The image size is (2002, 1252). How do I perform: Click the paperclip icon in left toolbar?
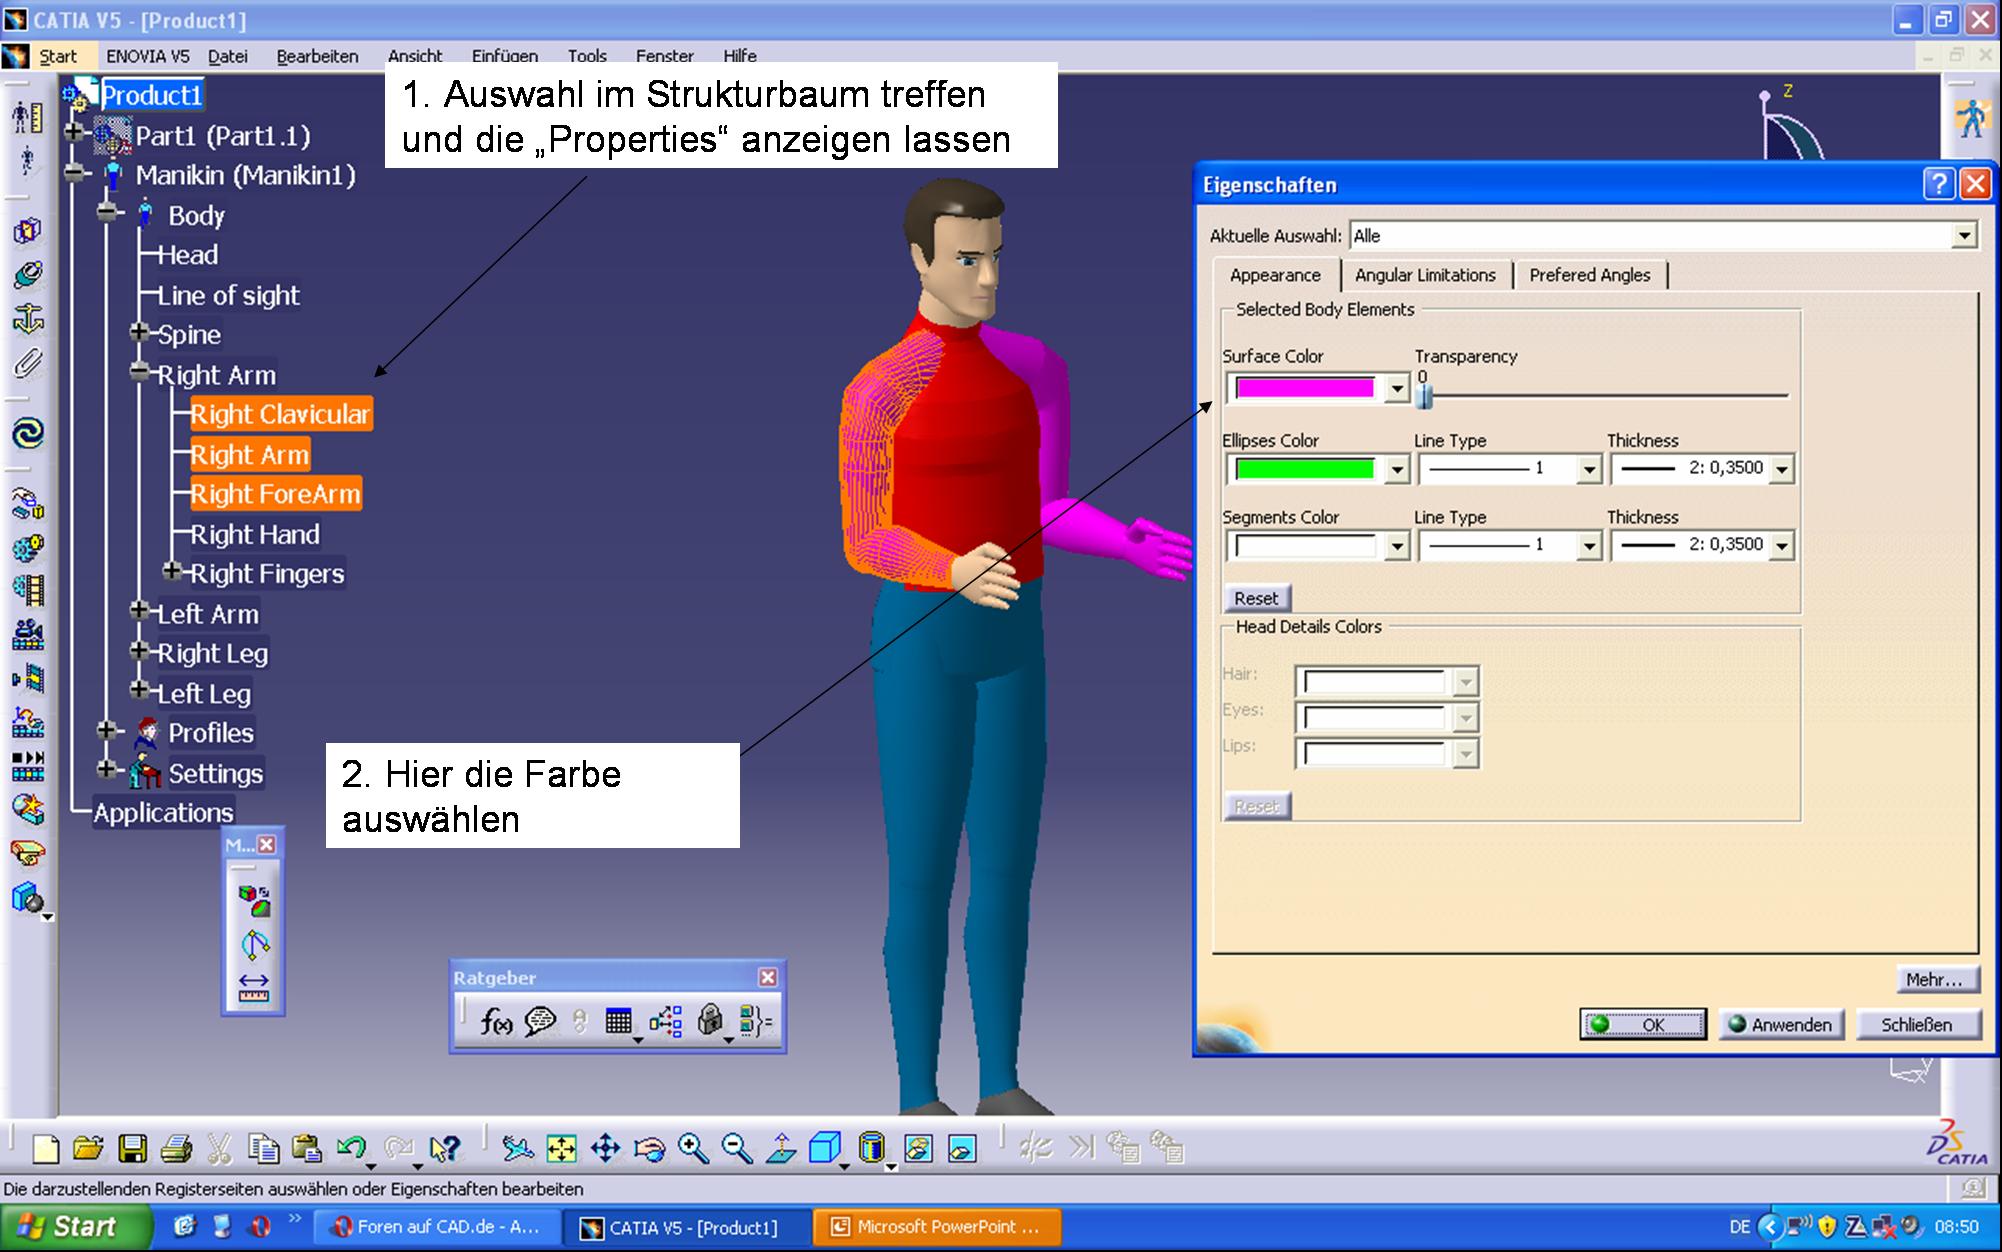(x=28, y=365)
